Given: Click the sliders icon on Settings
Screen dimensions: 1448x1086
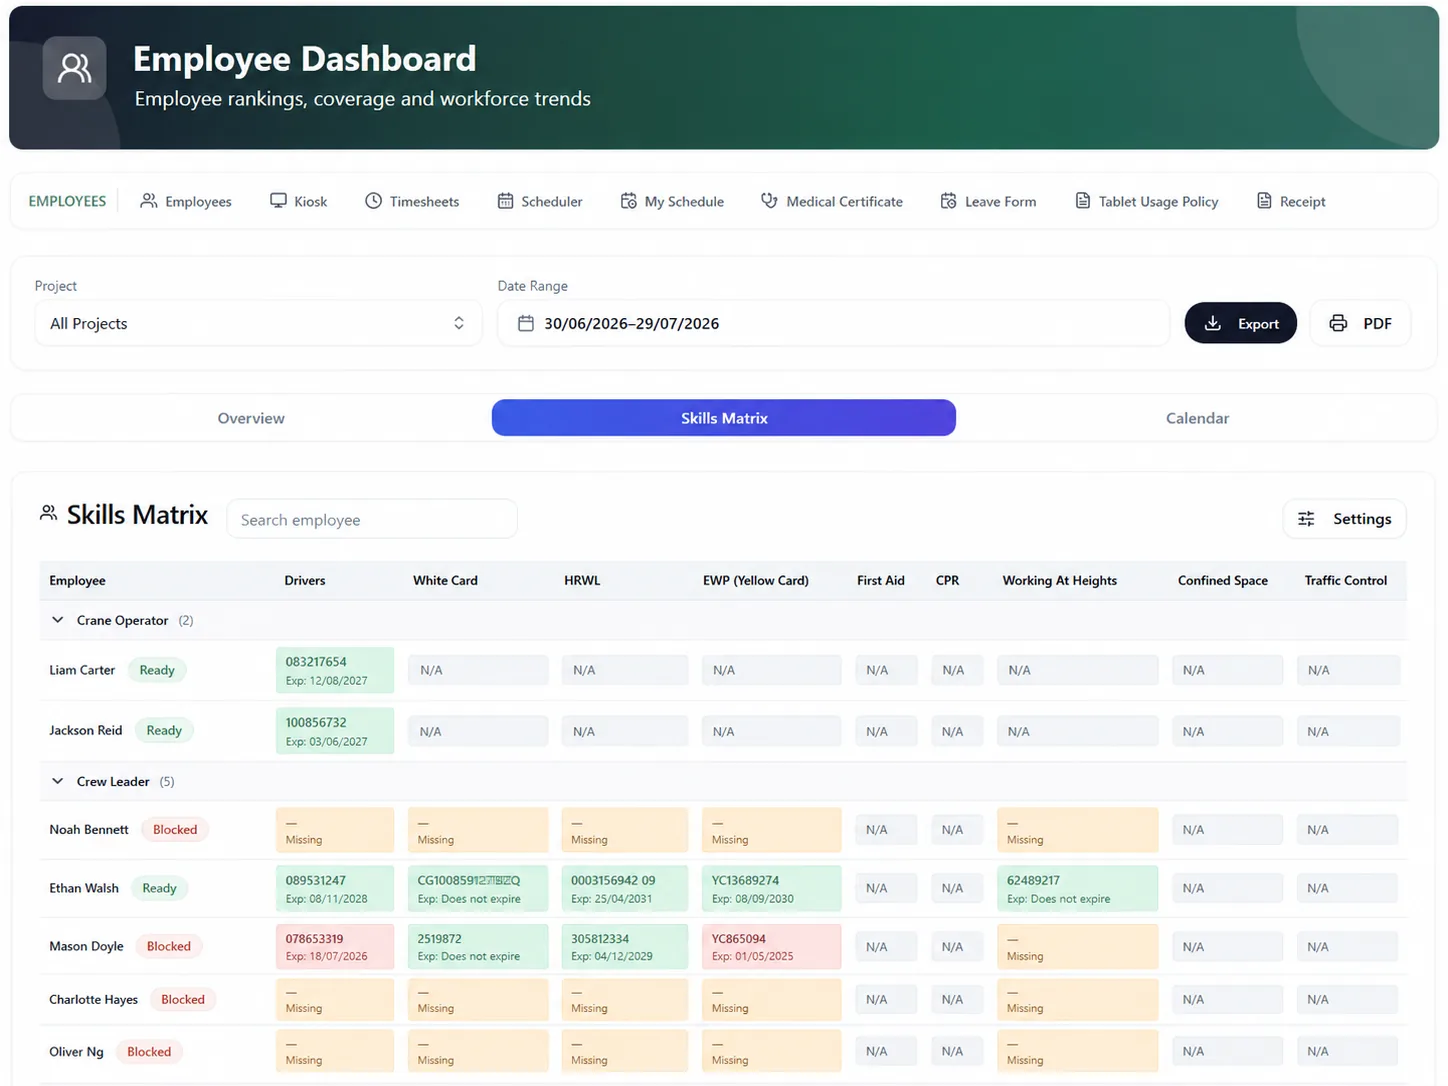Looking at the screenshot, I should point(1306,519).
